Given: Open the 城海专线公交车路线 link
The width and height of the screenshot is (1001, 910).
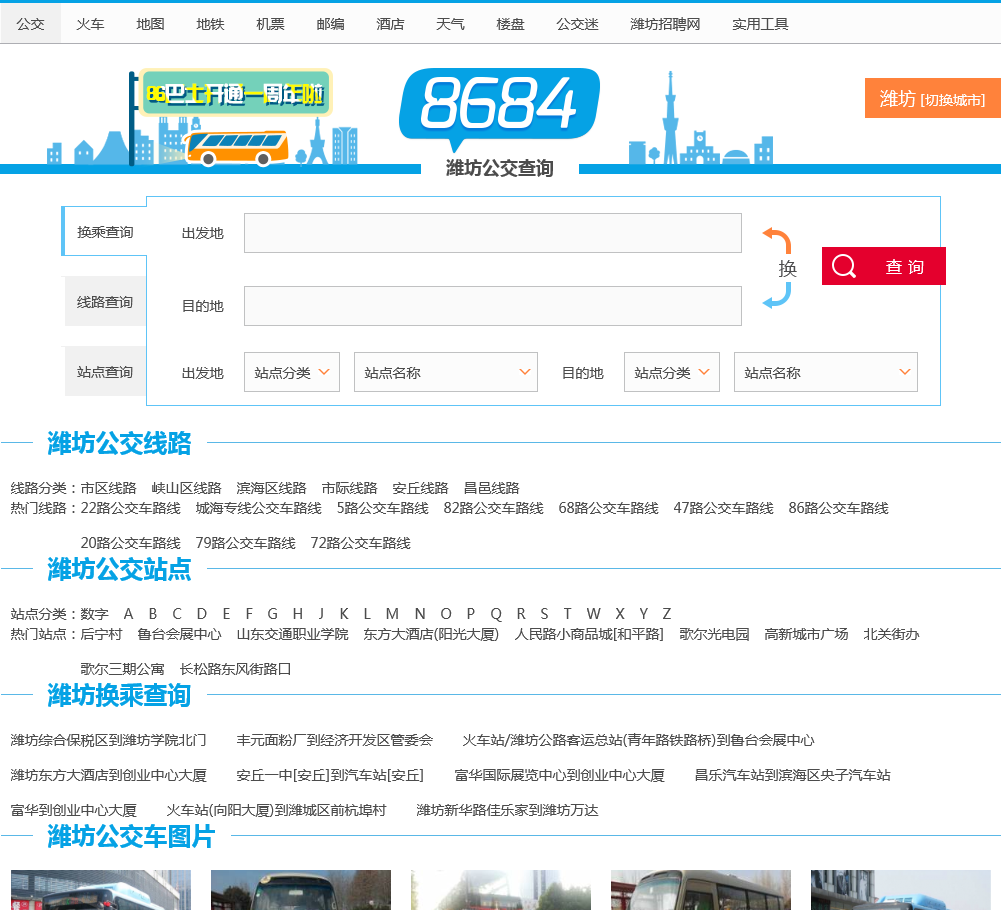Looking at the screenshot, I should pos(259,508).
